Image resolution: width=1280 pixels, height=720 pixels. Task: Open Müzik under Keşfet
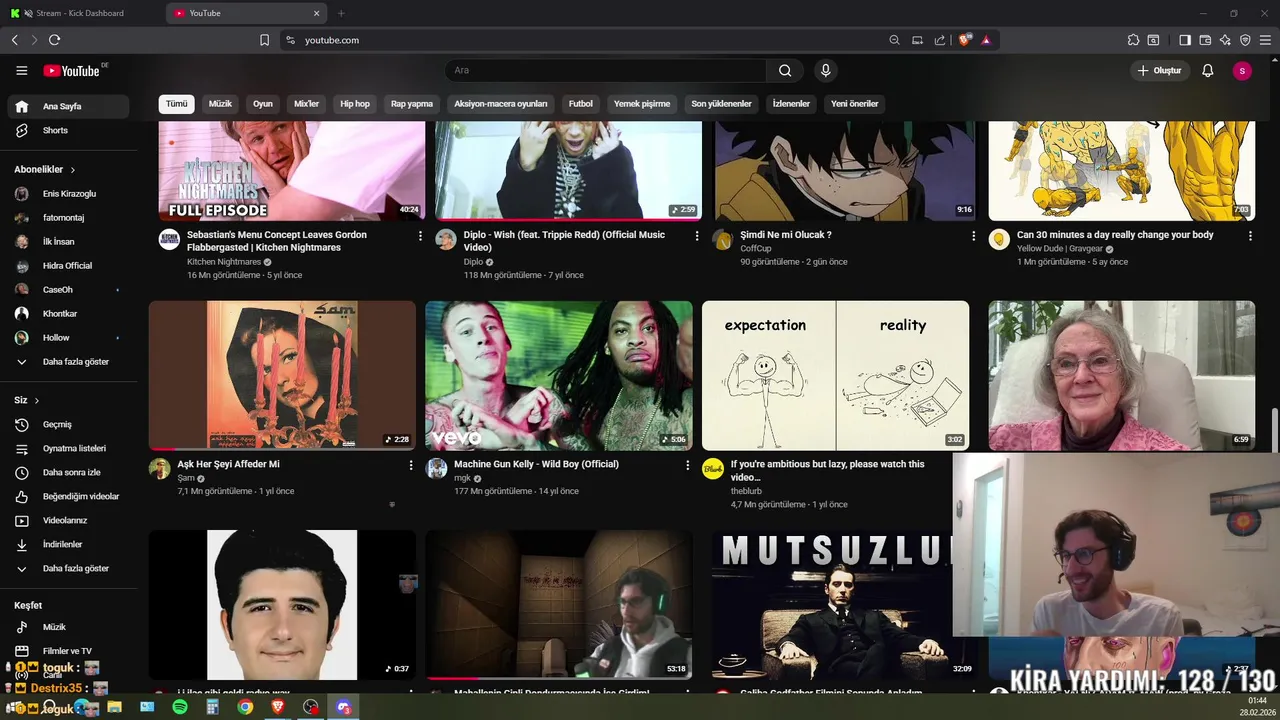(68, 627)
